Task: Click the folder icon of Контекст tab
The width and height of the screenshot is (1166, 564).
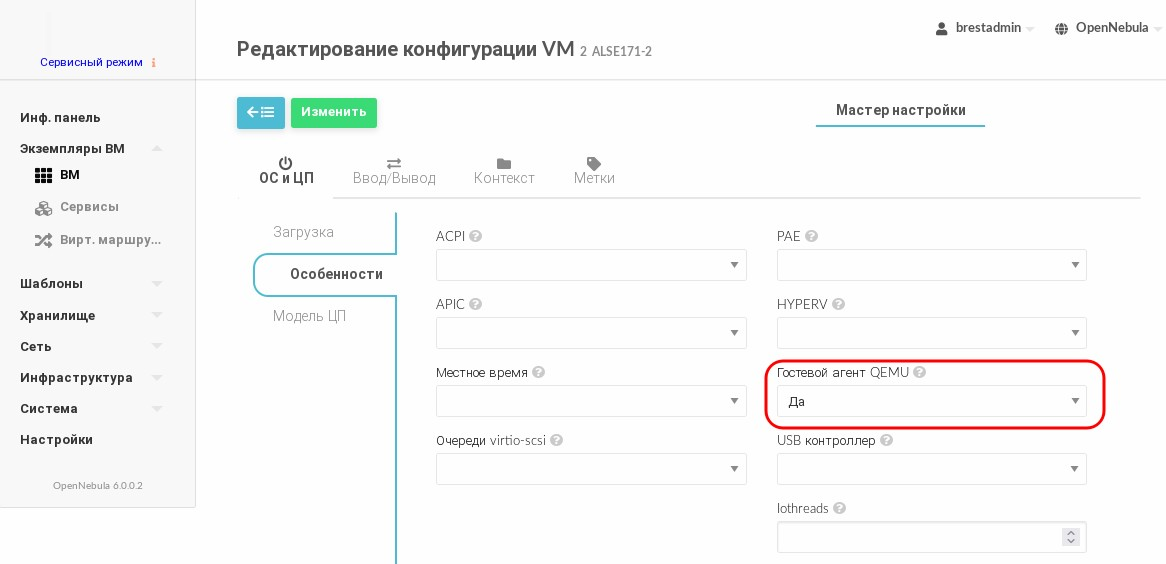Action: click(504, 163)
